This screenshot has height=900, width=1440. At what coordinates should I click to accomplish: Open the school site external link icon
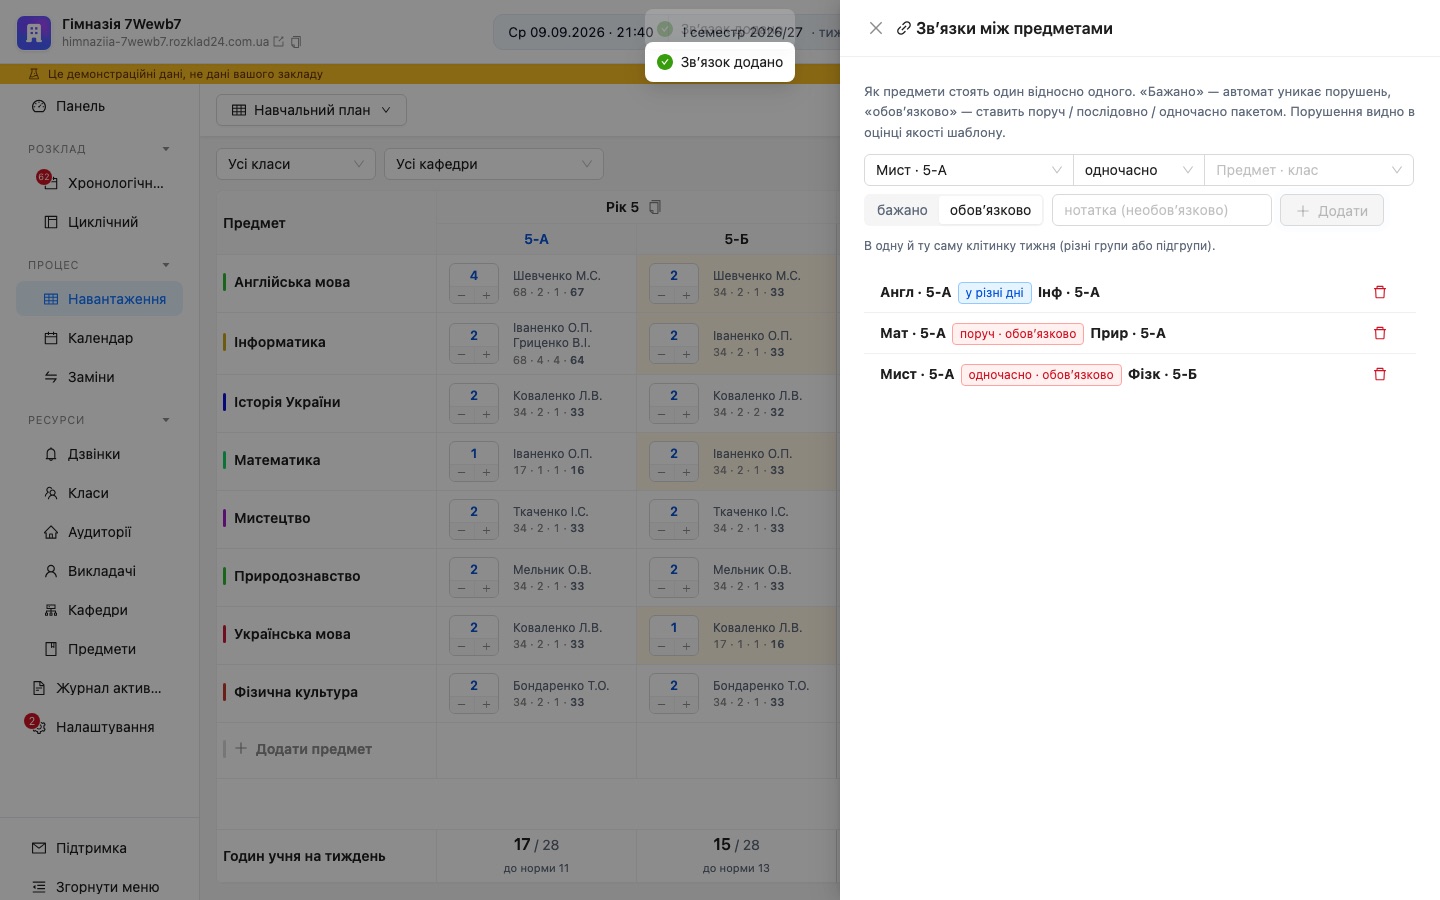[279, 42]
